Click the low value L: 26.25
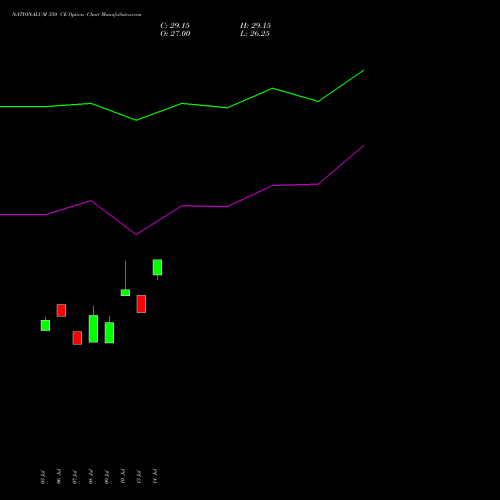 click(x=255, y=34)
